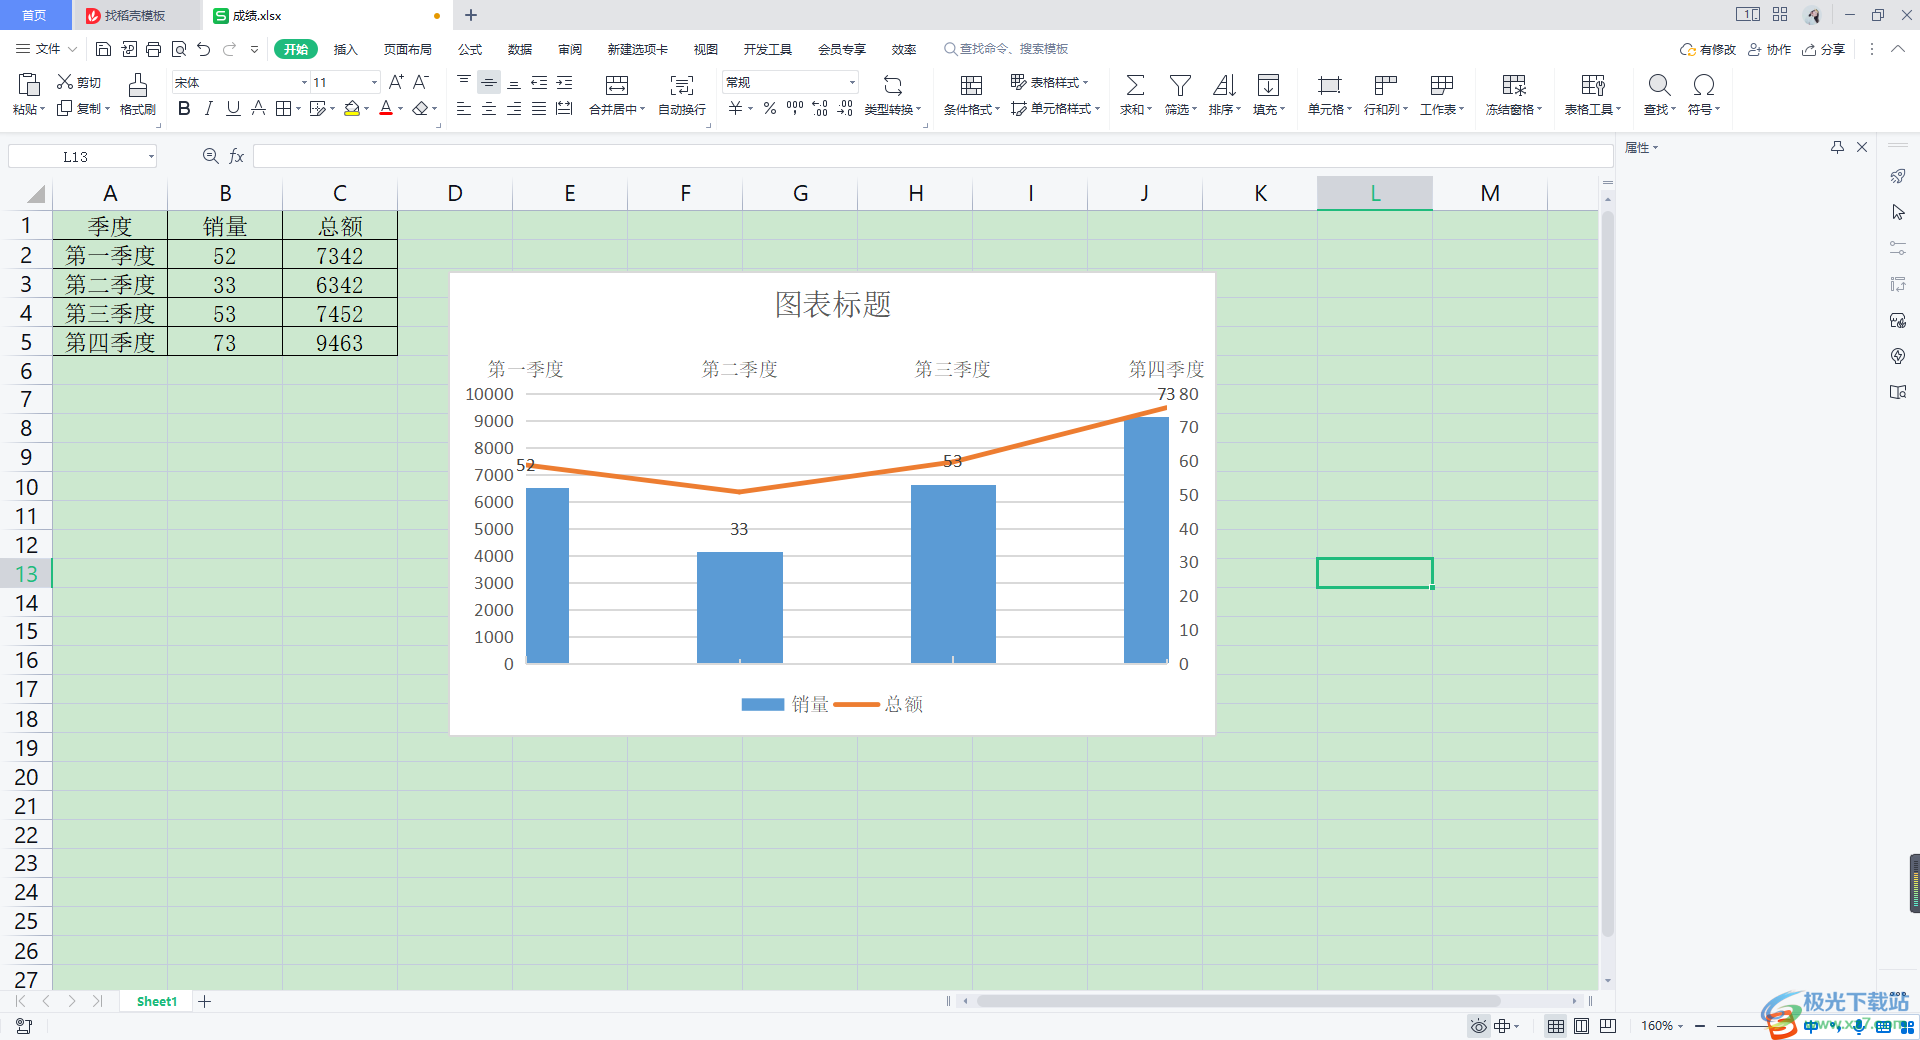
Task: Click inside the formula bar
Action: pos(932,156)
